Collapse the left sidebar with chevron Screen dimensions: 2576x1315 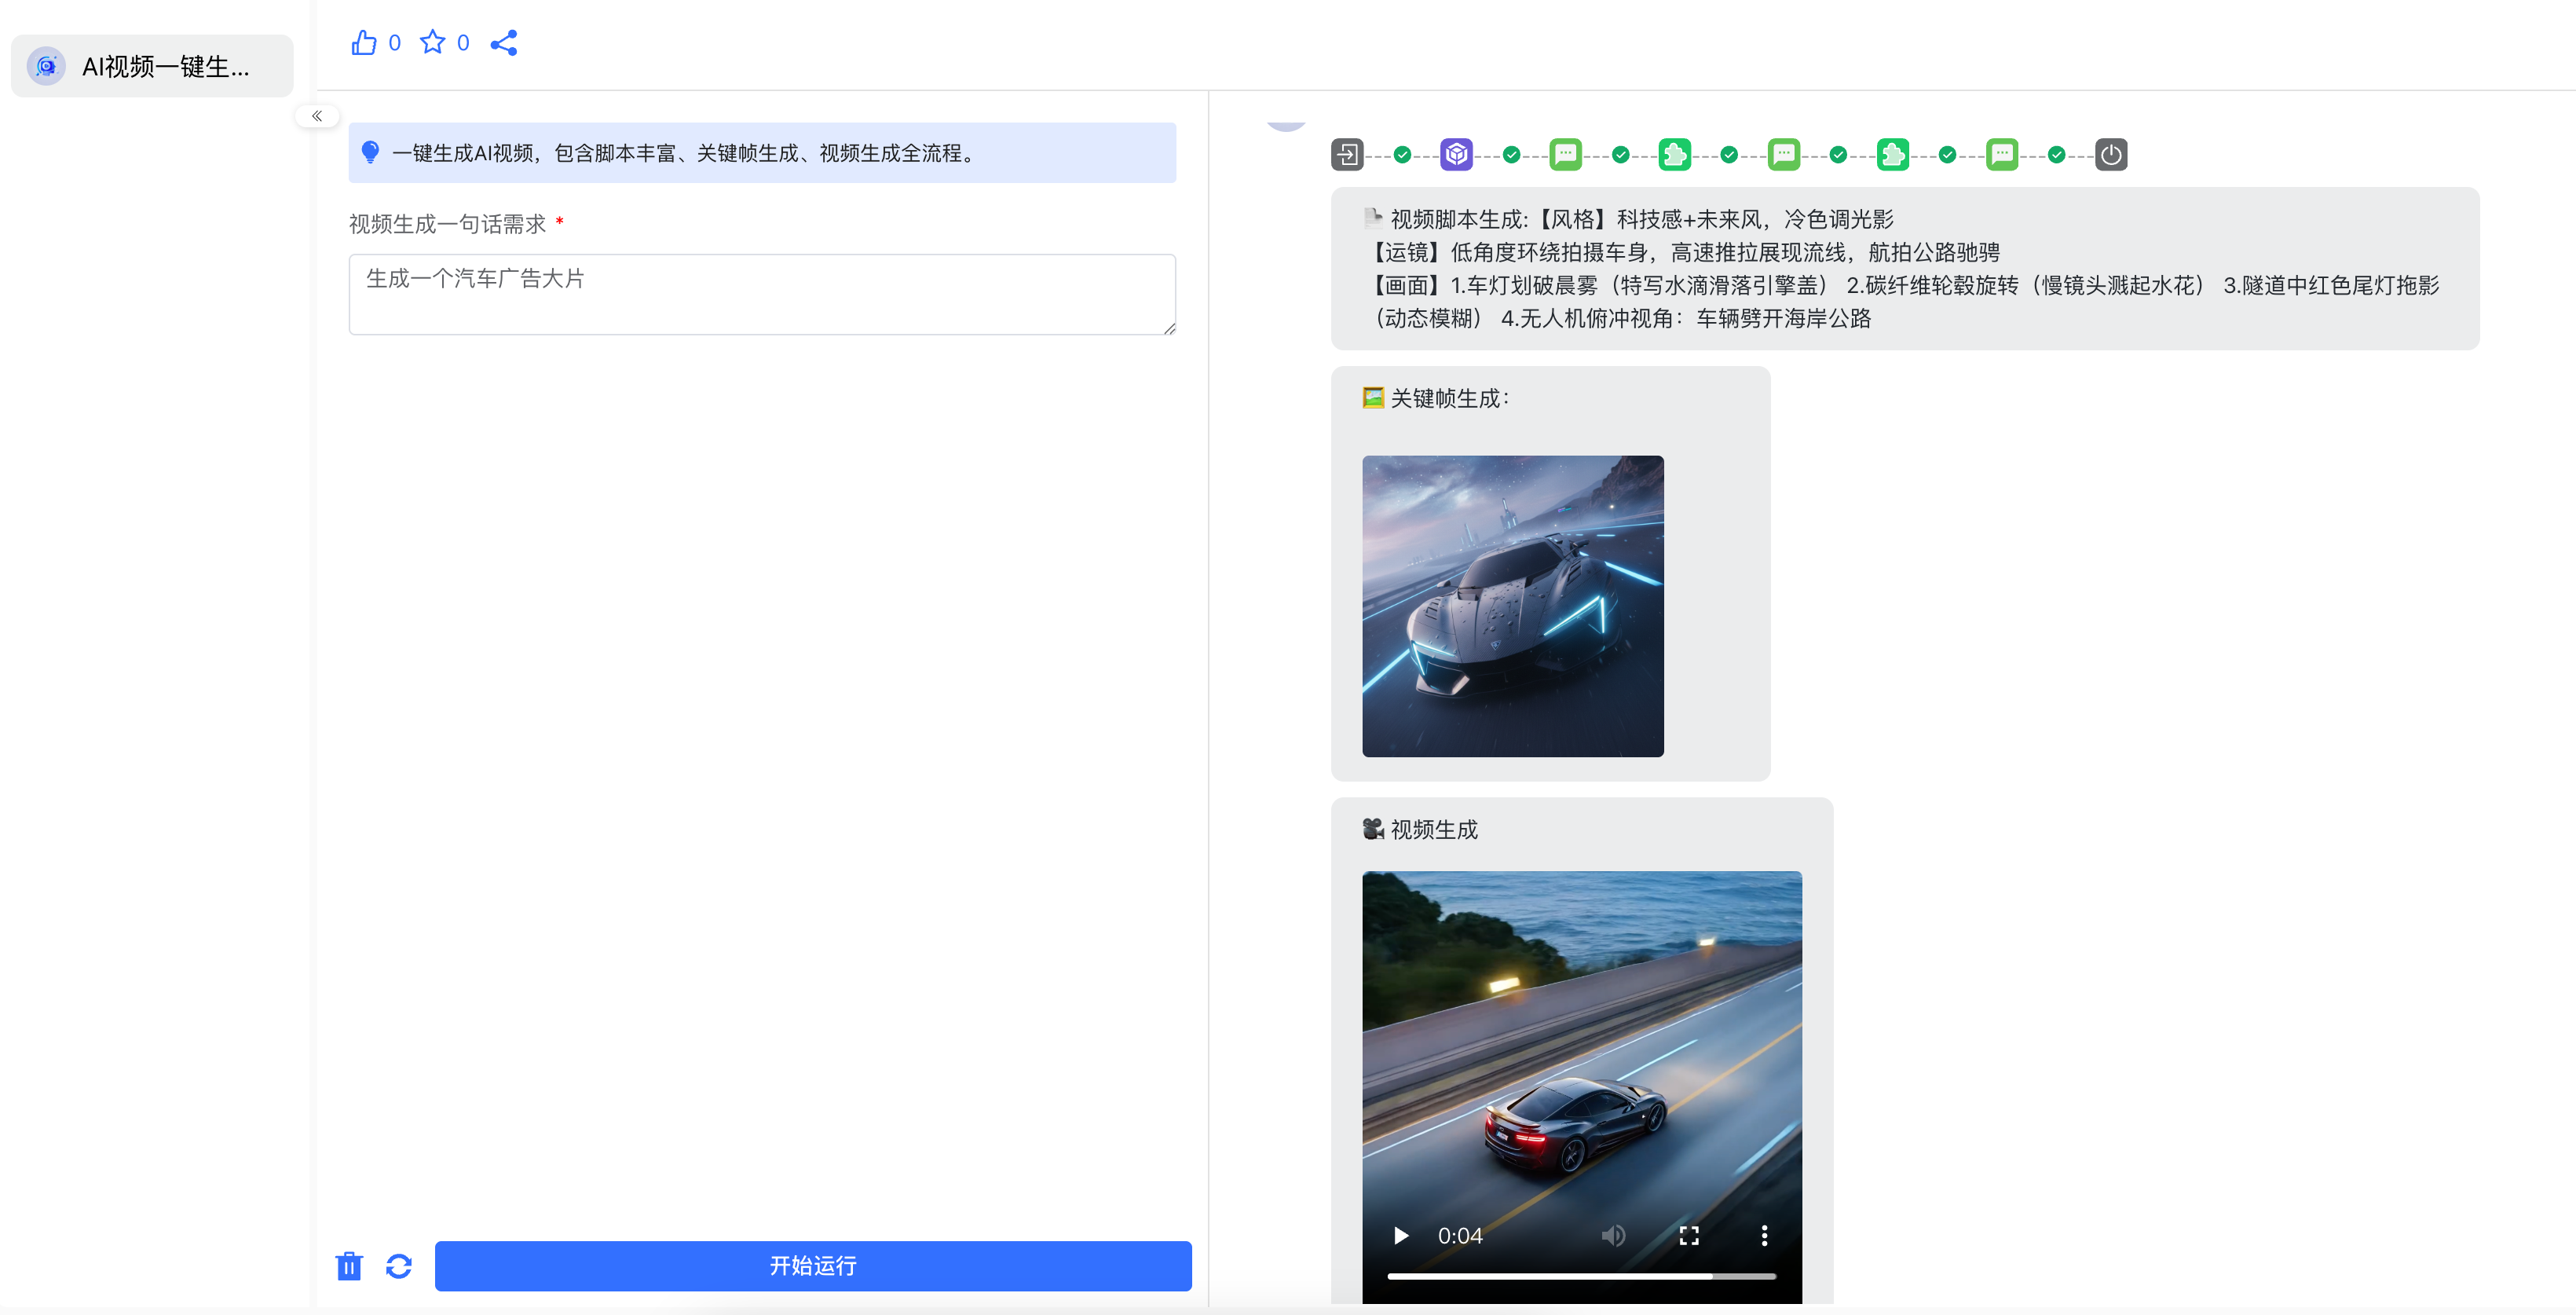[x=317, y=116]
